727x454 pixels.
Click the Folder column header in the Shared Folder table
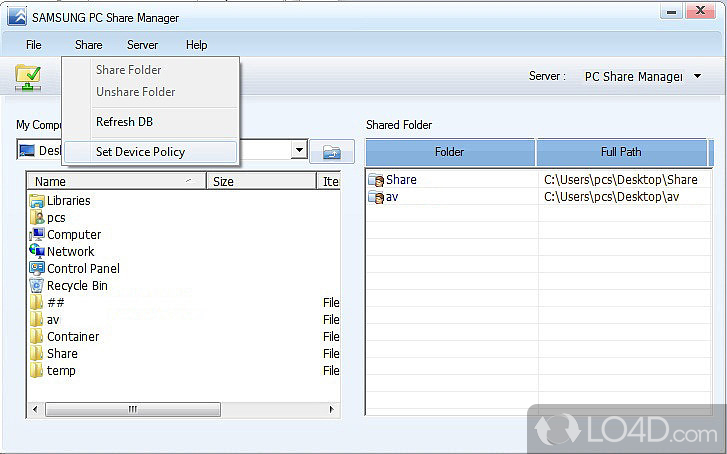(450, 152)
